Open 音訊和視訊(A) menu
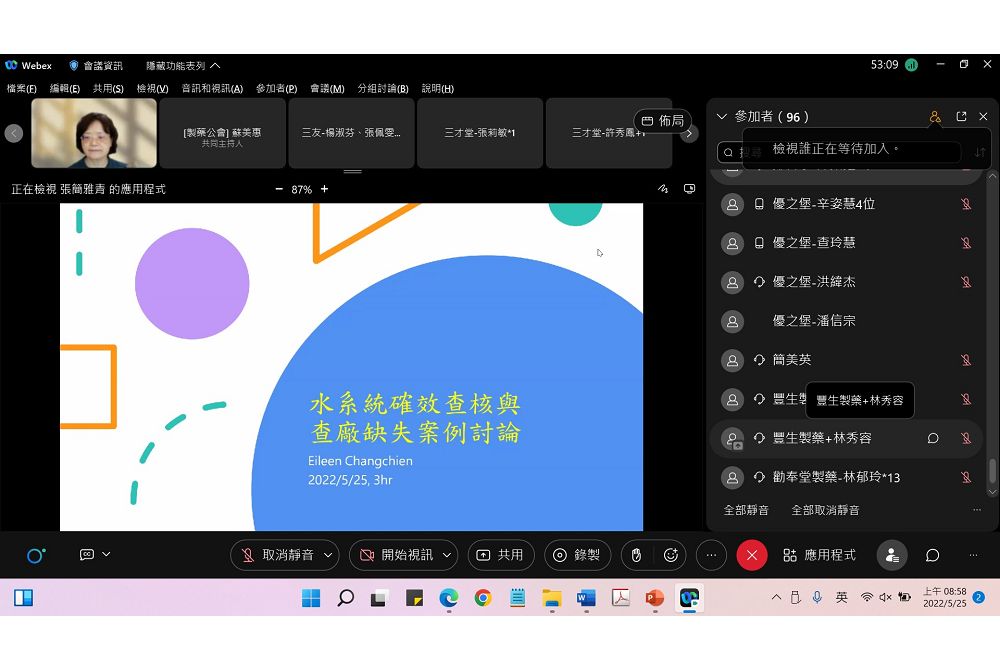The width and height of the screenshot is (1000, 670). point(212,89)
